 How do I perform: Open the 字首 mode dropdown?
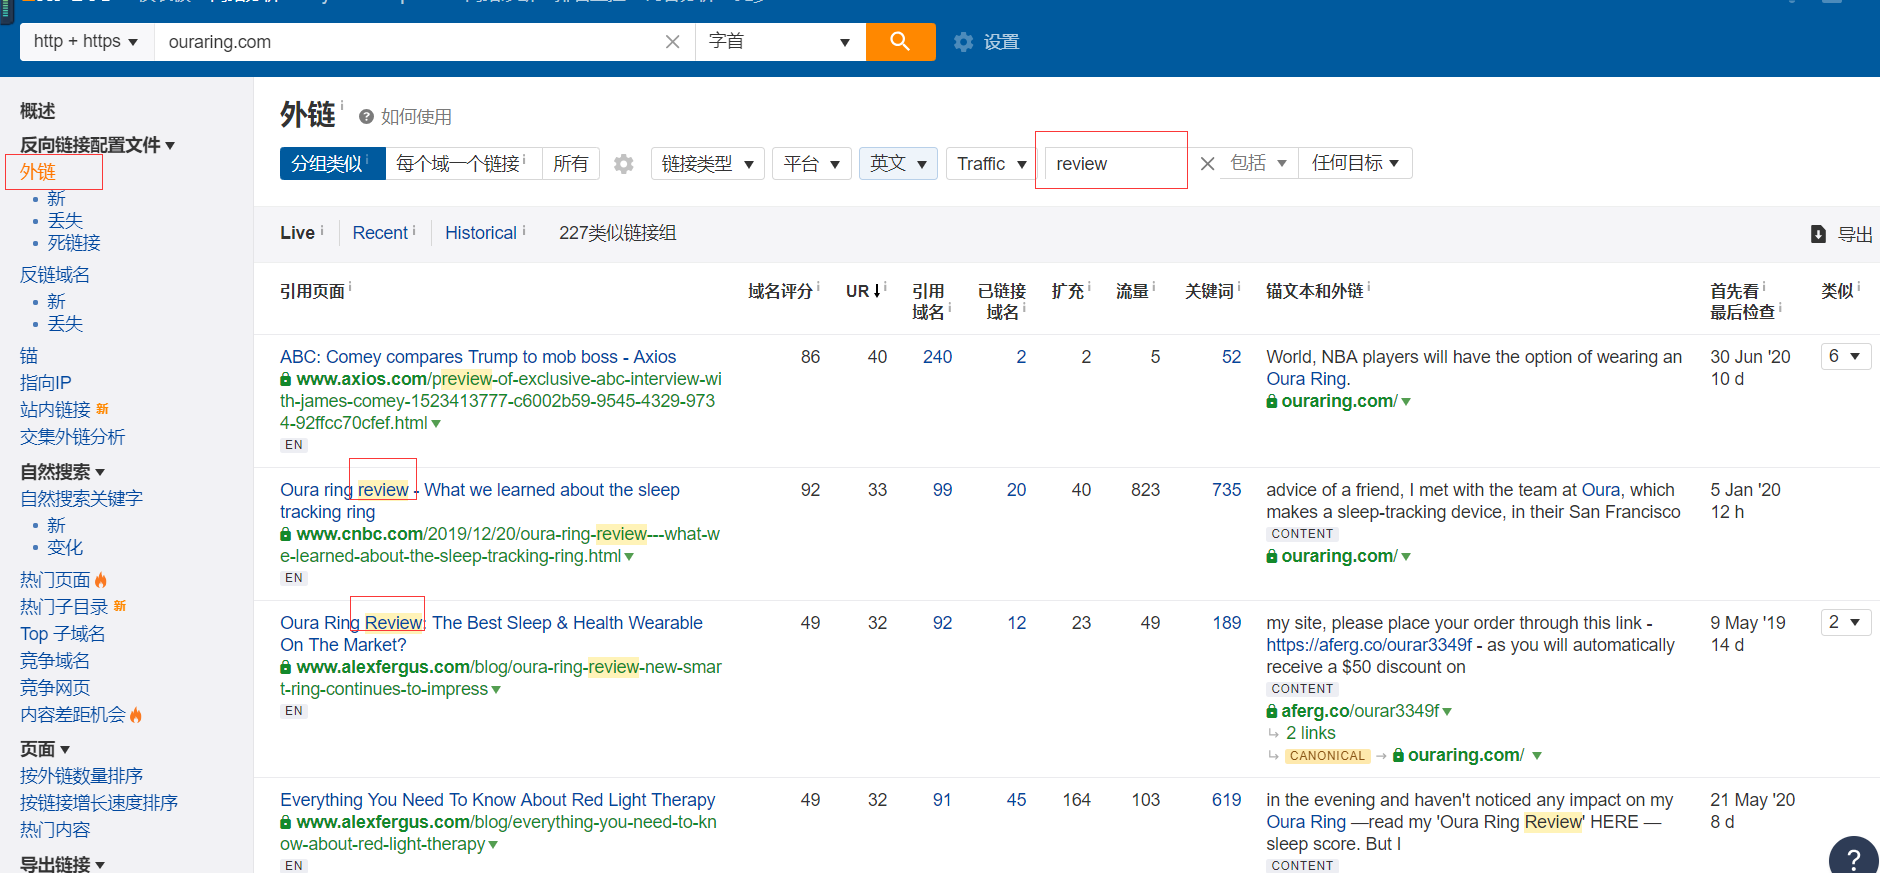click(x=780, y=42)
